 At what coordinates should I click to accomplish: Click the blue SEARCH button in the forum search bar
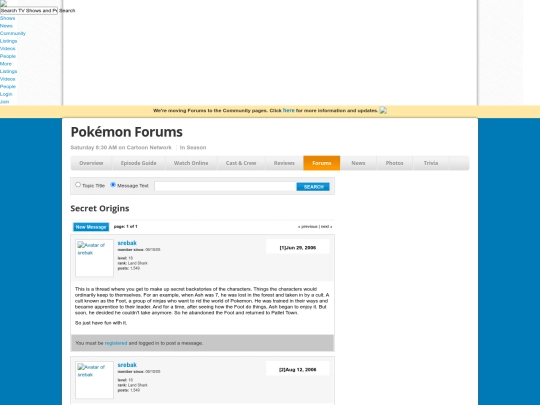[x=313, y=187]
